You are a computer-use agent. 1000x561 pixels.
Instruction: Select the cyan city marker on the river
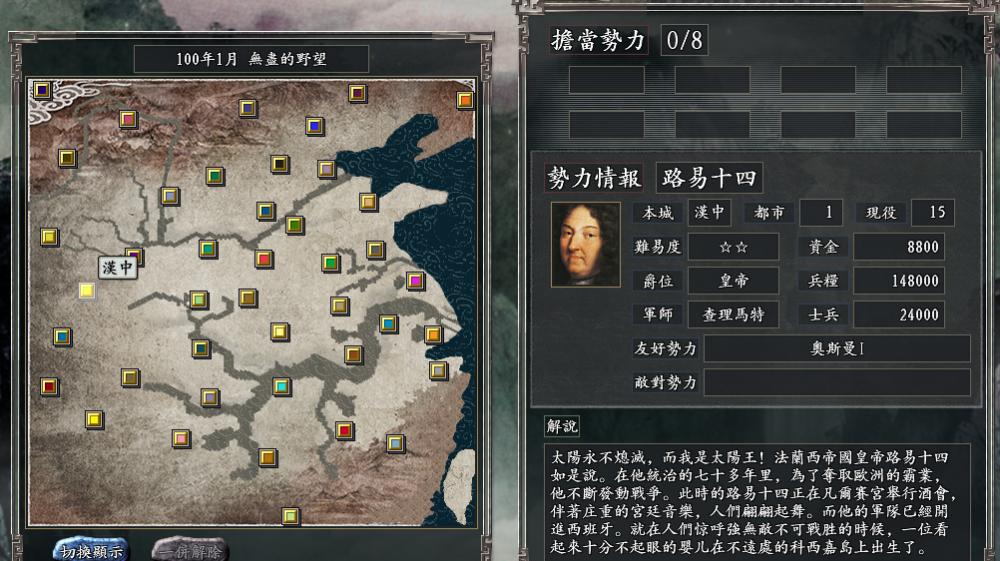point(281,386)
